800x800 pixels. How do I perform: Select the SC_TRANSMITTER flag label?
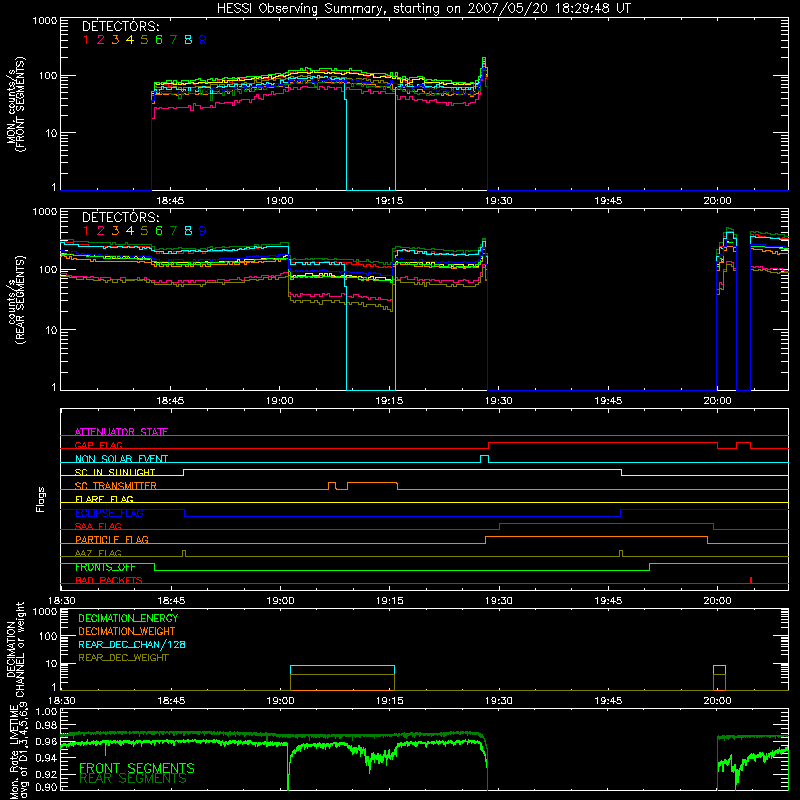coord(116,485)
